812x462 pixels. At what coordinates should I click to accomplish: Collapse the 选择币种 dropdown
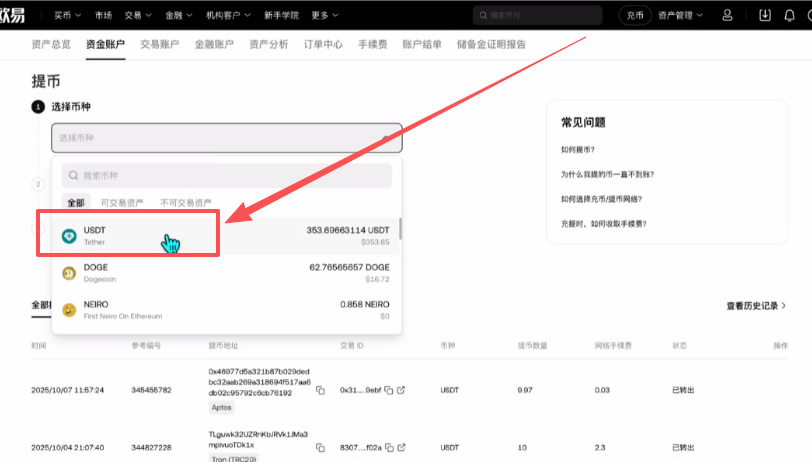(x=385, y=138)
